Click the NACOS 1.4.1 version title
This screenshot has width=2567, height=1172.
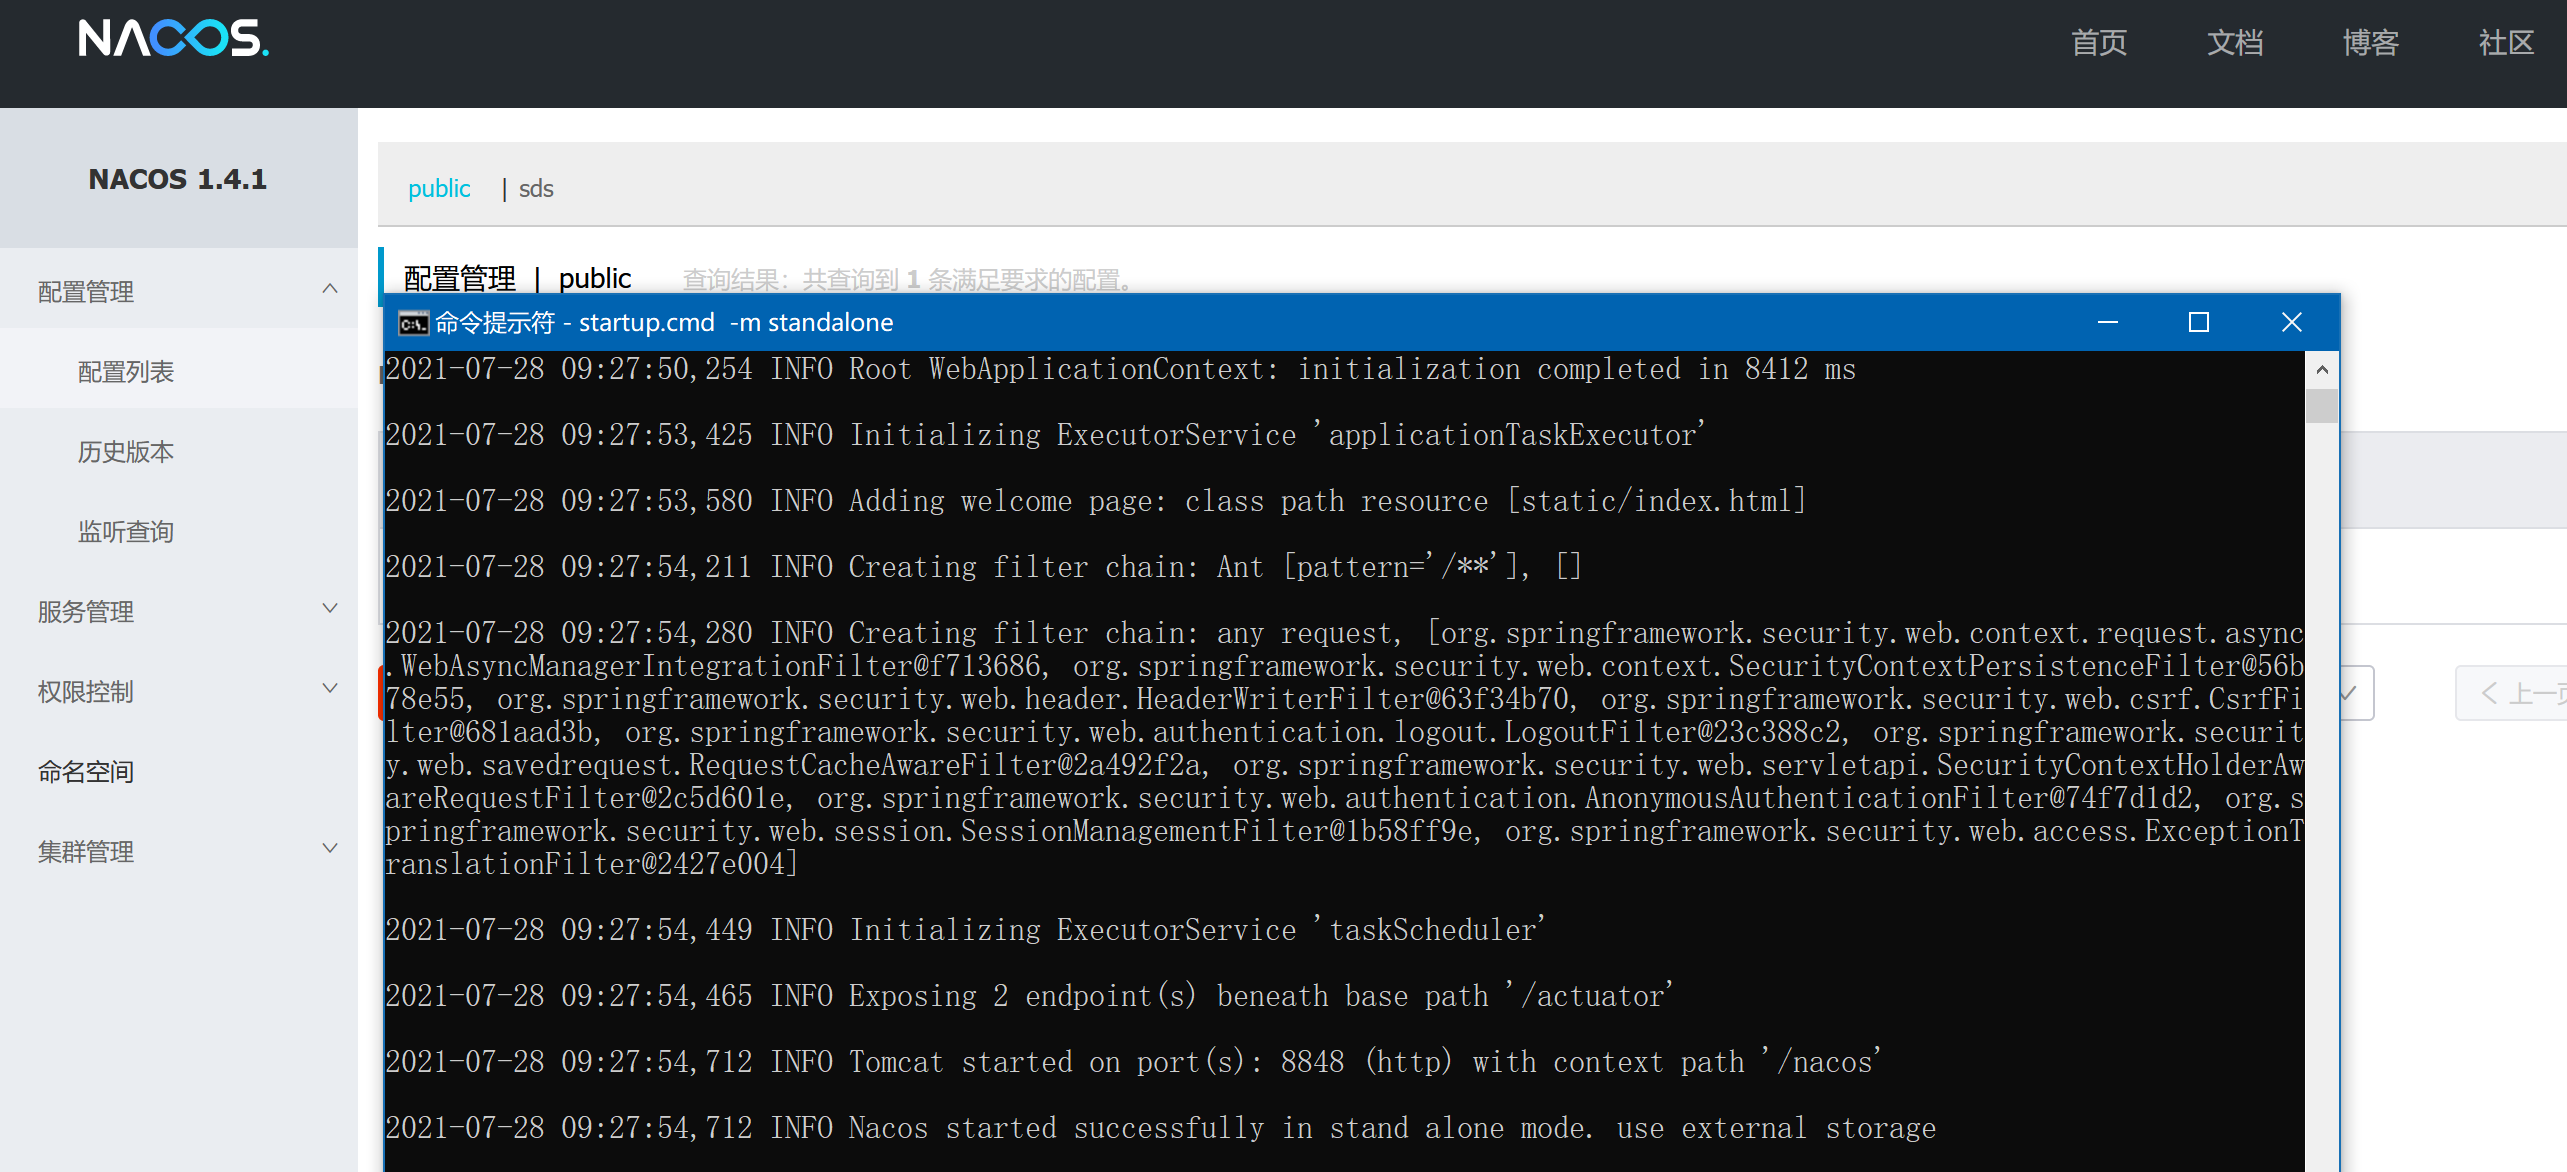click(x=178, y=179)
